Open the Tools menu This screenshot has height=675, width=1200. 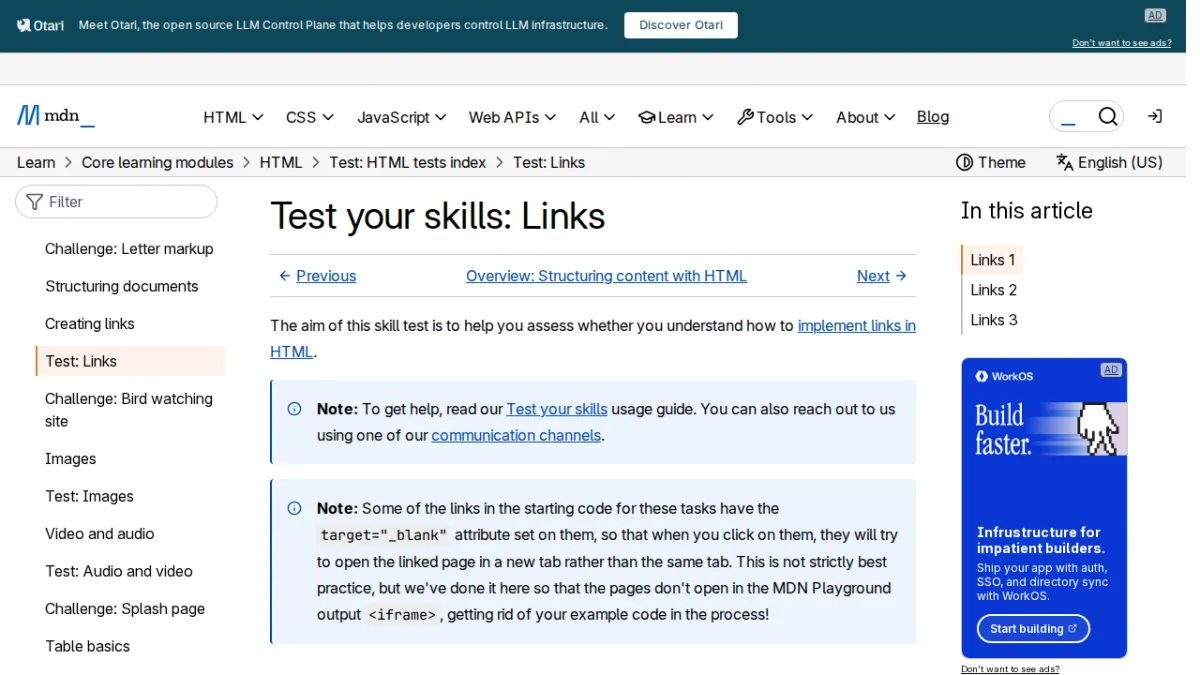point(775,117)
